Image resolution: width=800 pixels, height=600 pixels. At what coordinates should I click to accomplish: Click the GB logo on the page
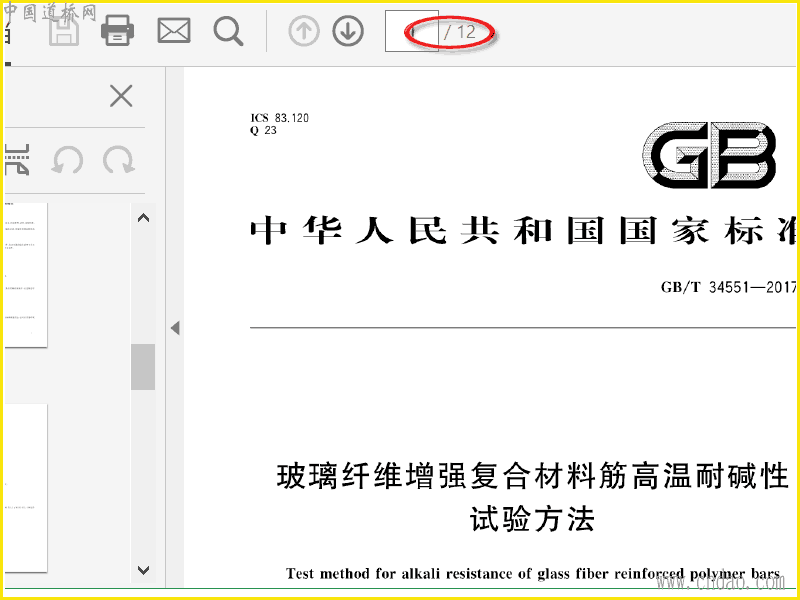pos(709,155)
